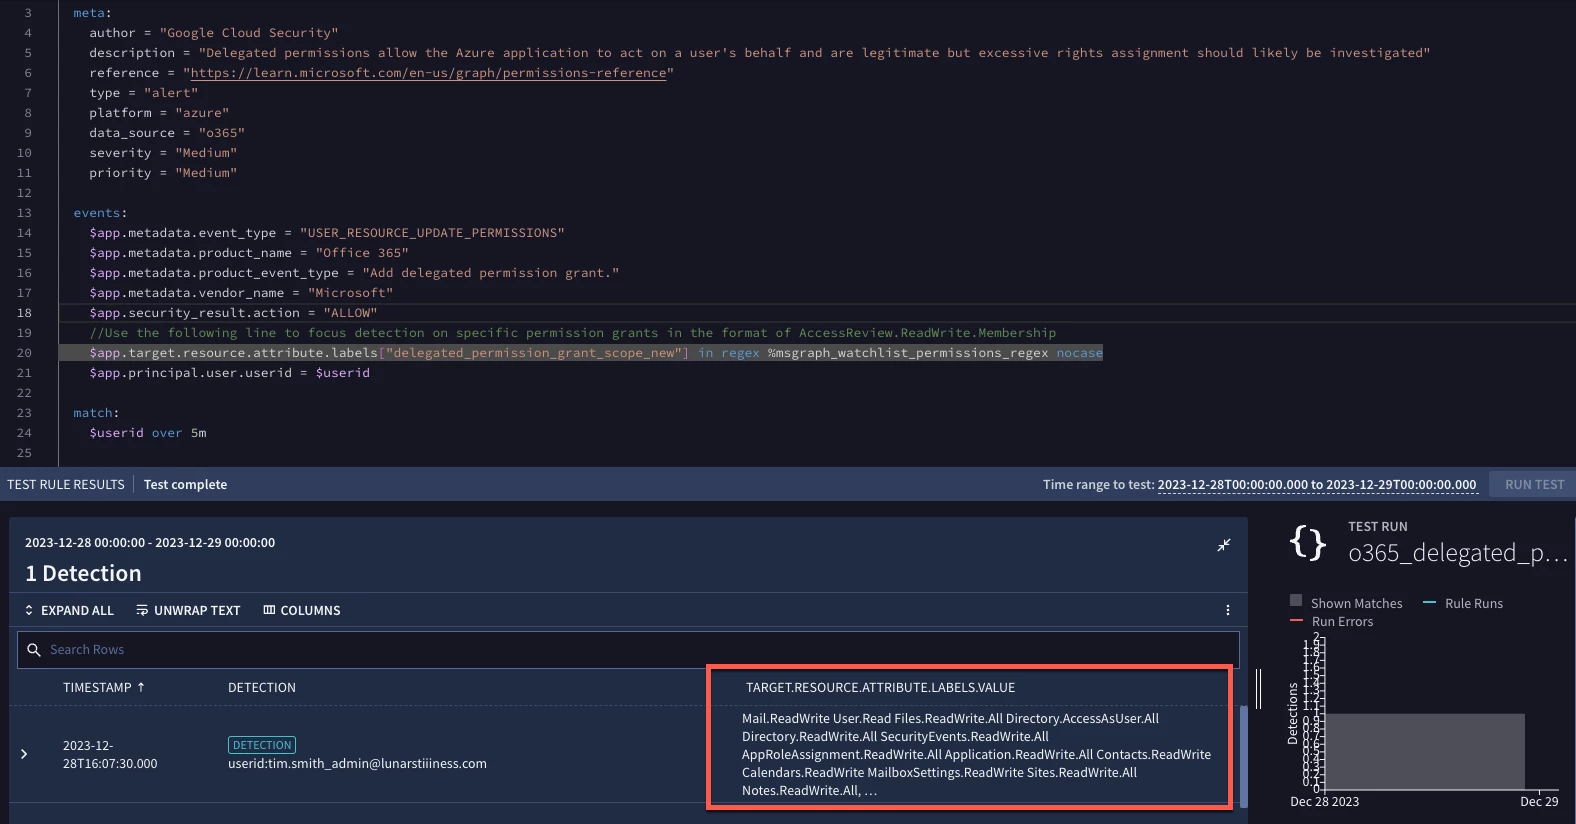Click the TARGET.RESOURCE.ATTRIBUTE.LABELS.VALUE column header
This screenshot has height=824, width=1576.
click(x=880, y=687)
